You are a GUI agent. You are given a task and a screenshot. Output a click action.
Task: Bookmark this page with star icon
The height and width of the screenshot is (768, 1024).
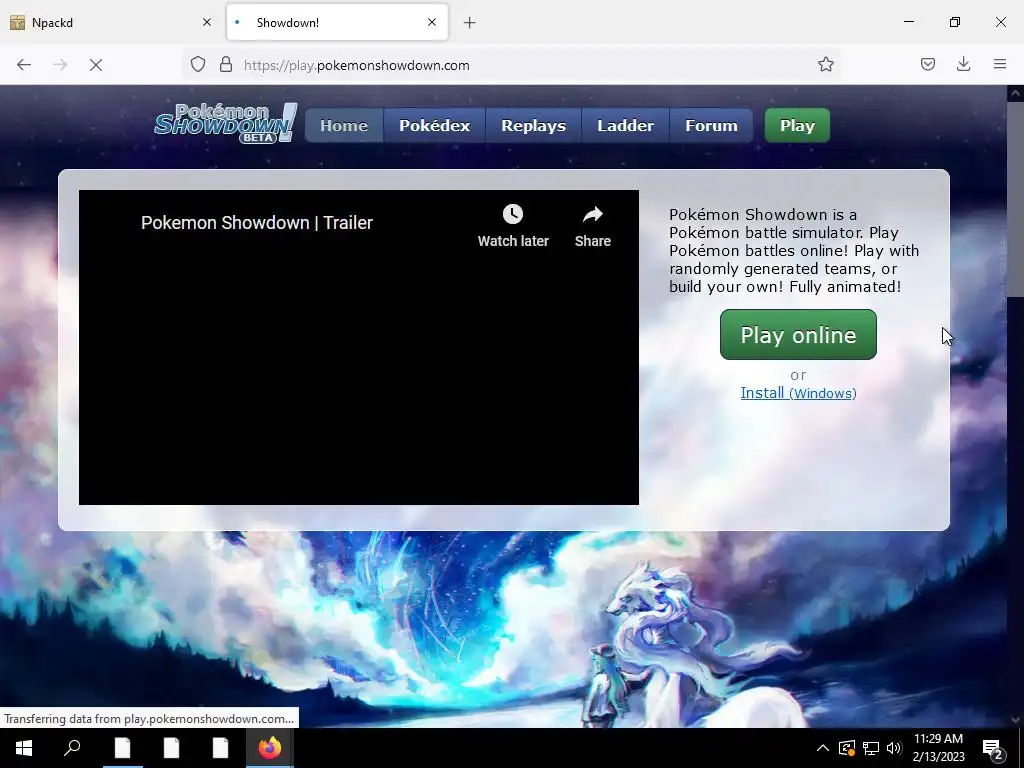coord(825,64)
